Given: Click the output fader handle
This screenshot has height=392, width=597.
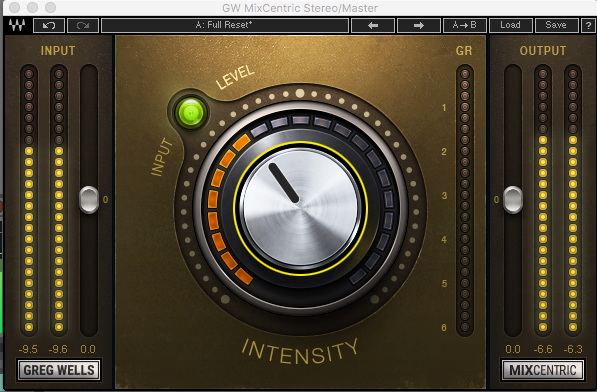Looking at the screenshot, I should [x=513, y=199].
